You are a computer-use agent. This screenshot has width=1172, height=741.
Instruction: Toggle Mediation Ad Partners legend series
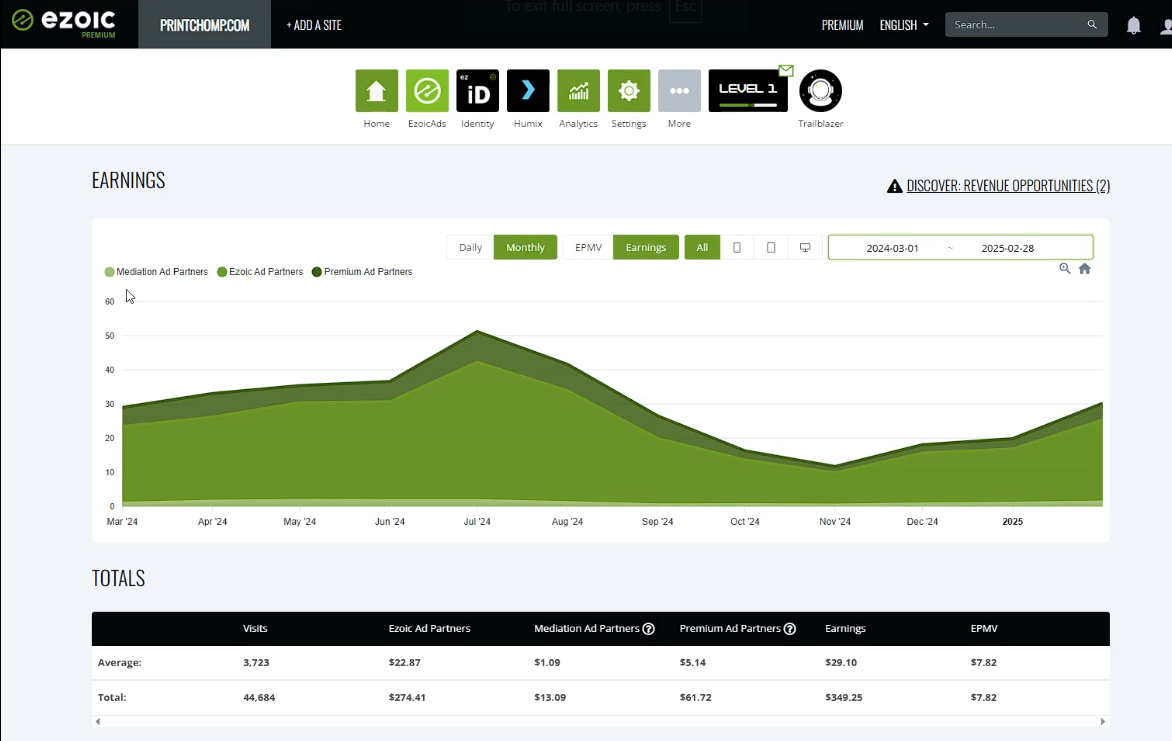[156, 272]
